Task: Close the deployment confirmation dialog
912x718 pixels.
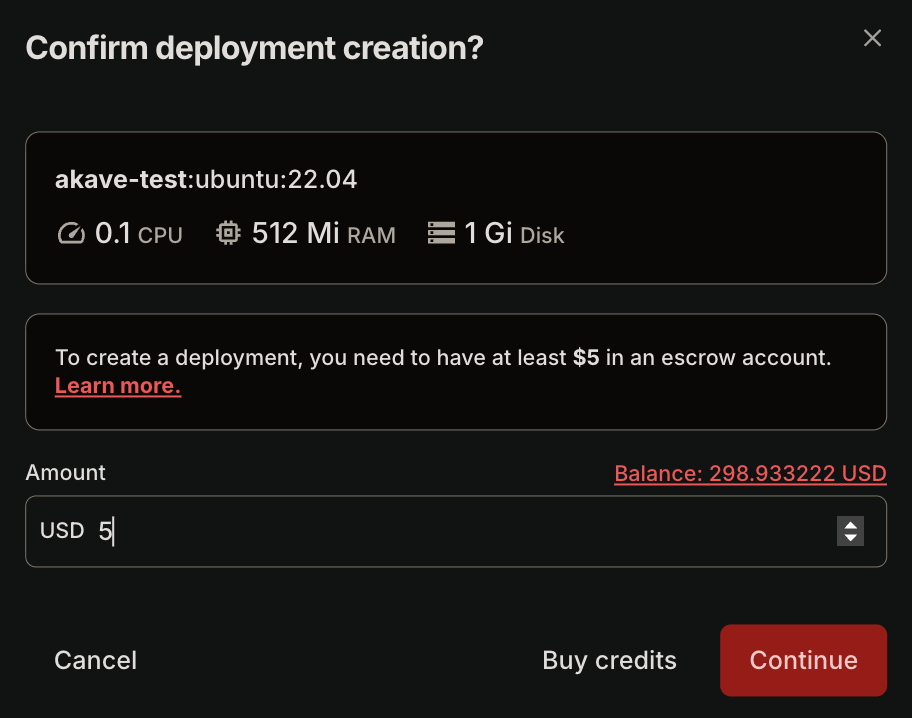Action: pyautogui.click(x=872, y=38)
